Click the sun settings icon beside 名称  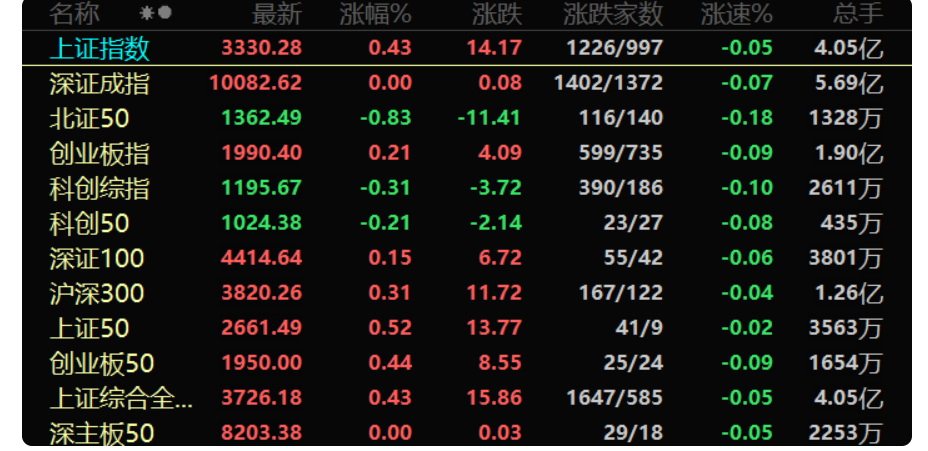coord(146,12)
